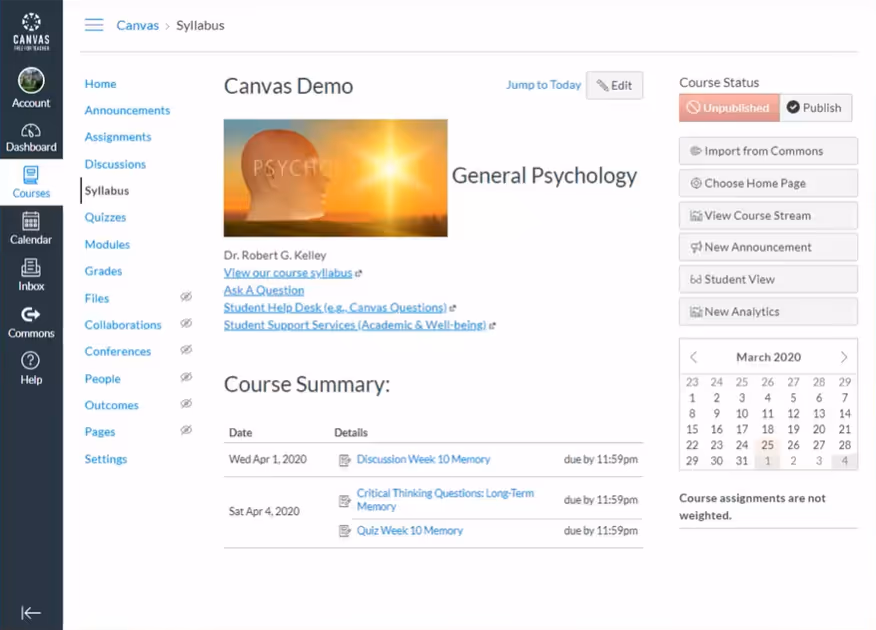Open Announcements in course navigation
This screenshot has height=630, width=876.
point(127,111)
